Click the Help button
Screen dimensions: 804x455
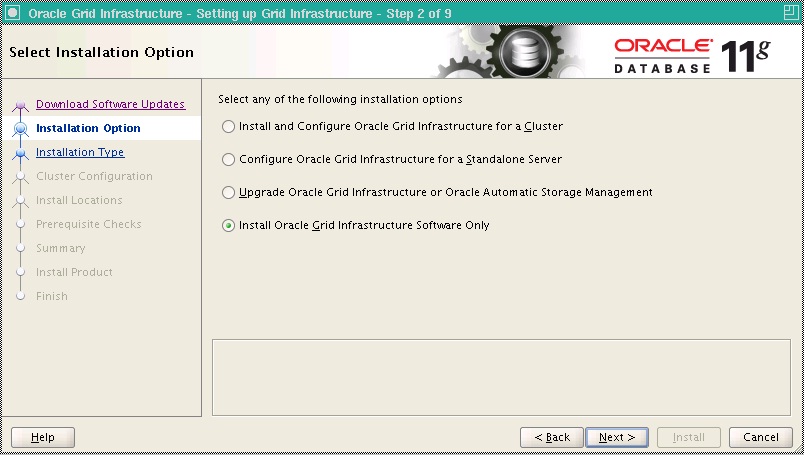point(43,438)
